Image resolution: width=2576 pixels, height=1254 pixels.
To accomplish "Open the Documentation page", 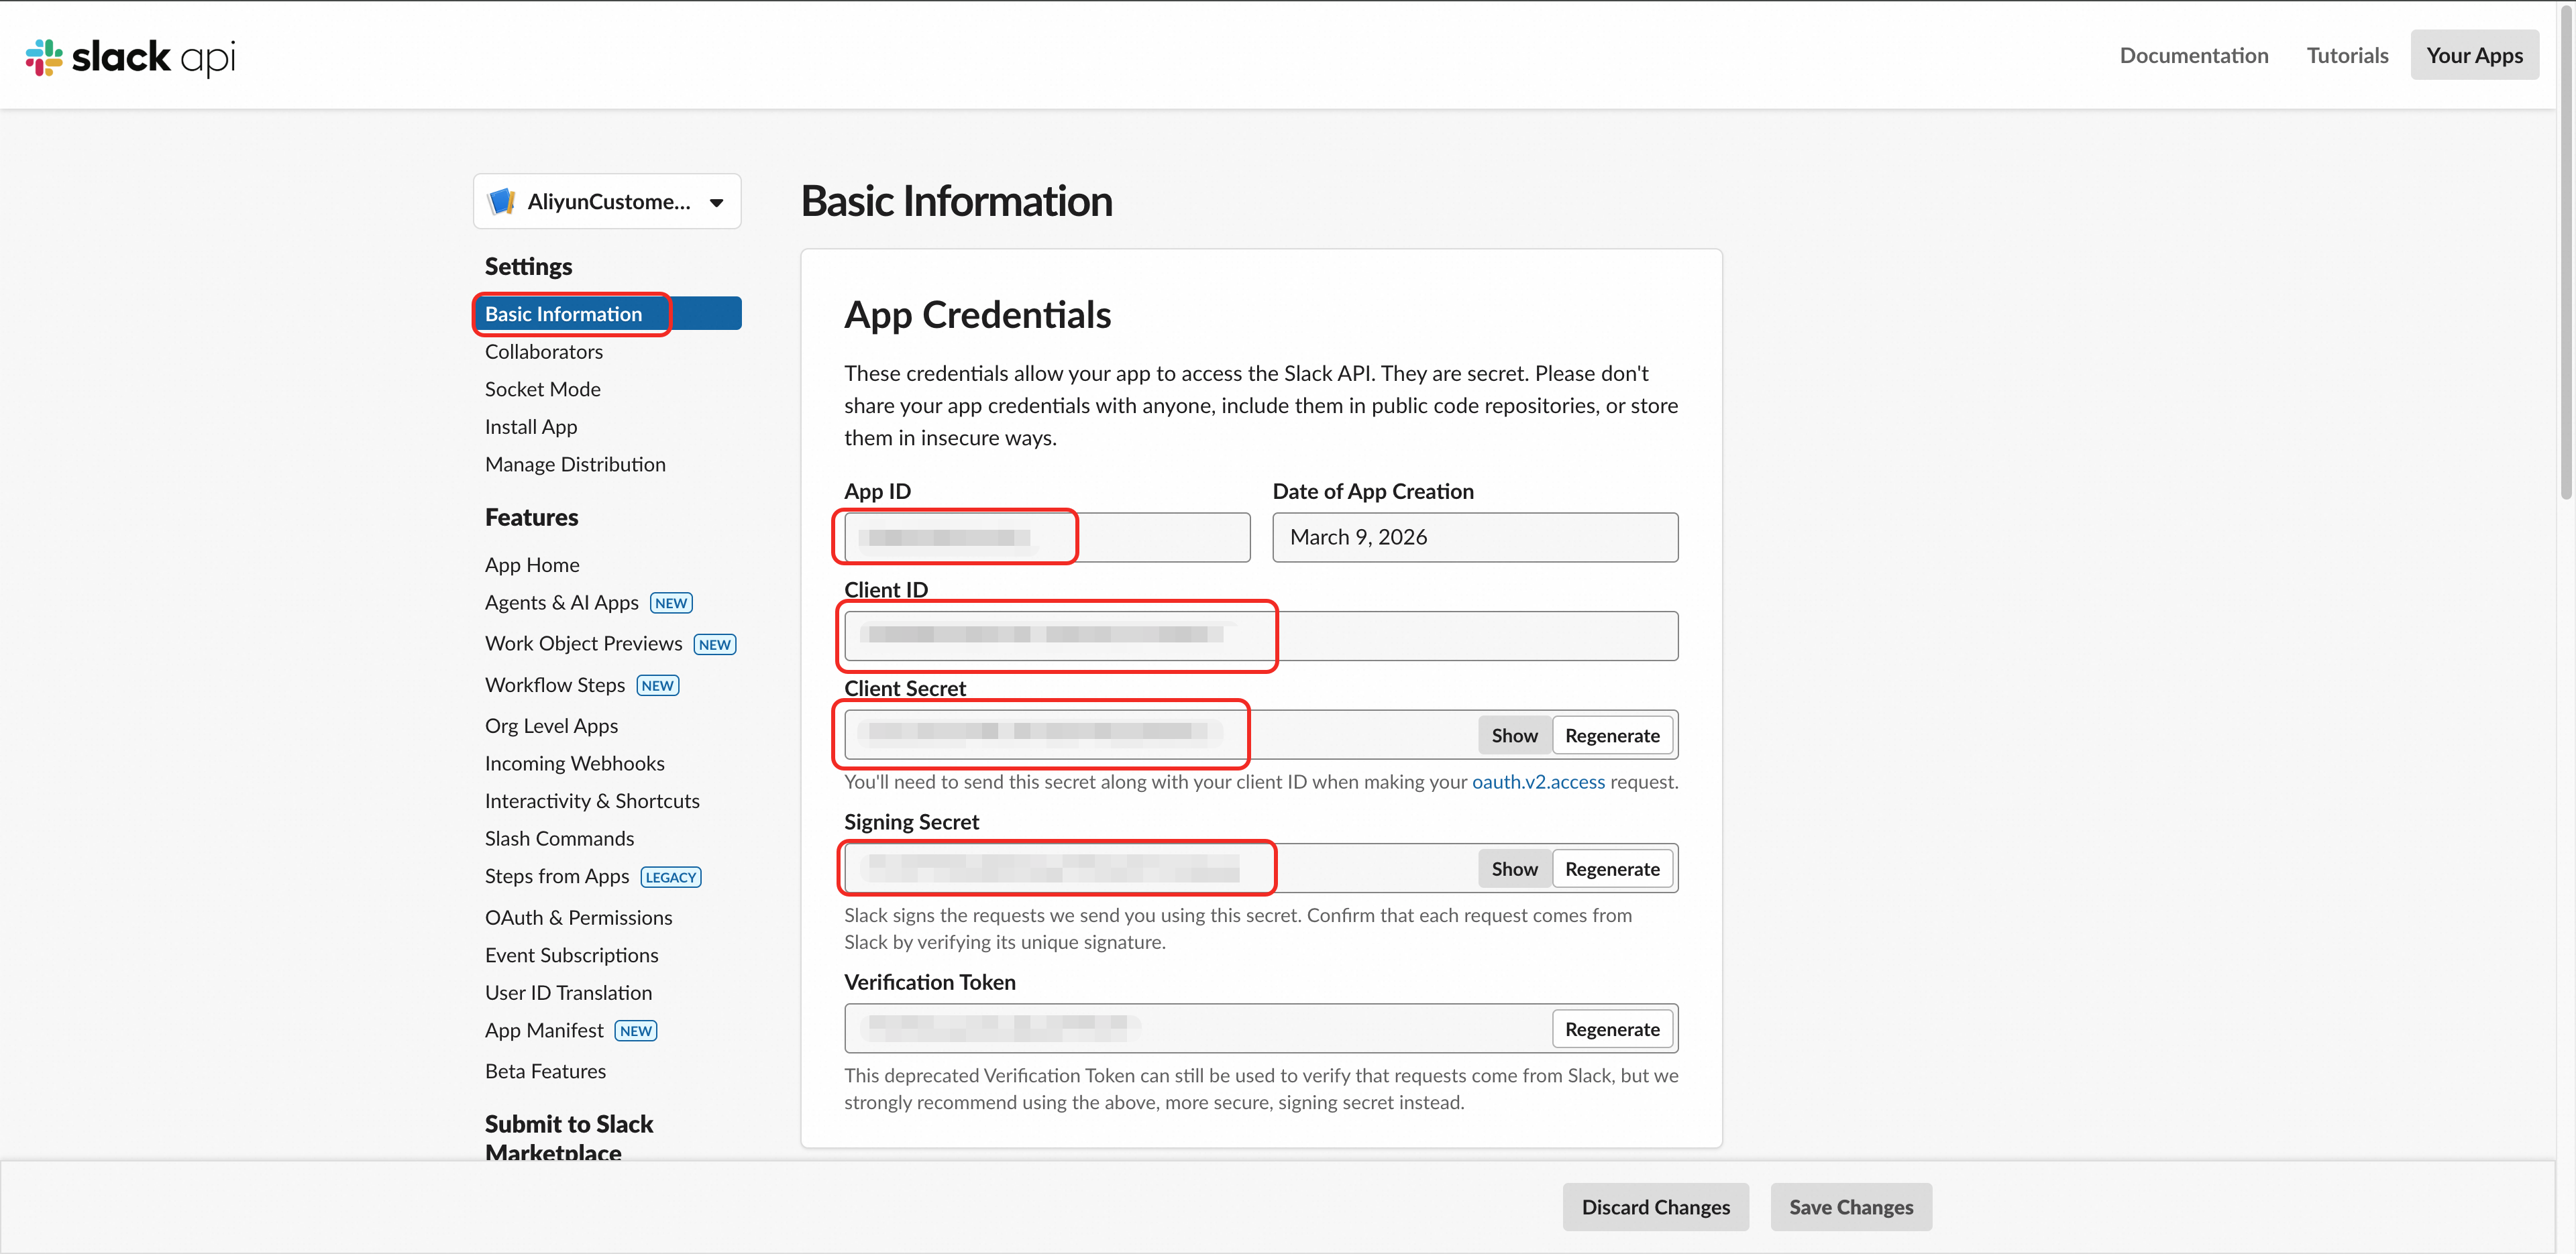I will (2194, 55).
